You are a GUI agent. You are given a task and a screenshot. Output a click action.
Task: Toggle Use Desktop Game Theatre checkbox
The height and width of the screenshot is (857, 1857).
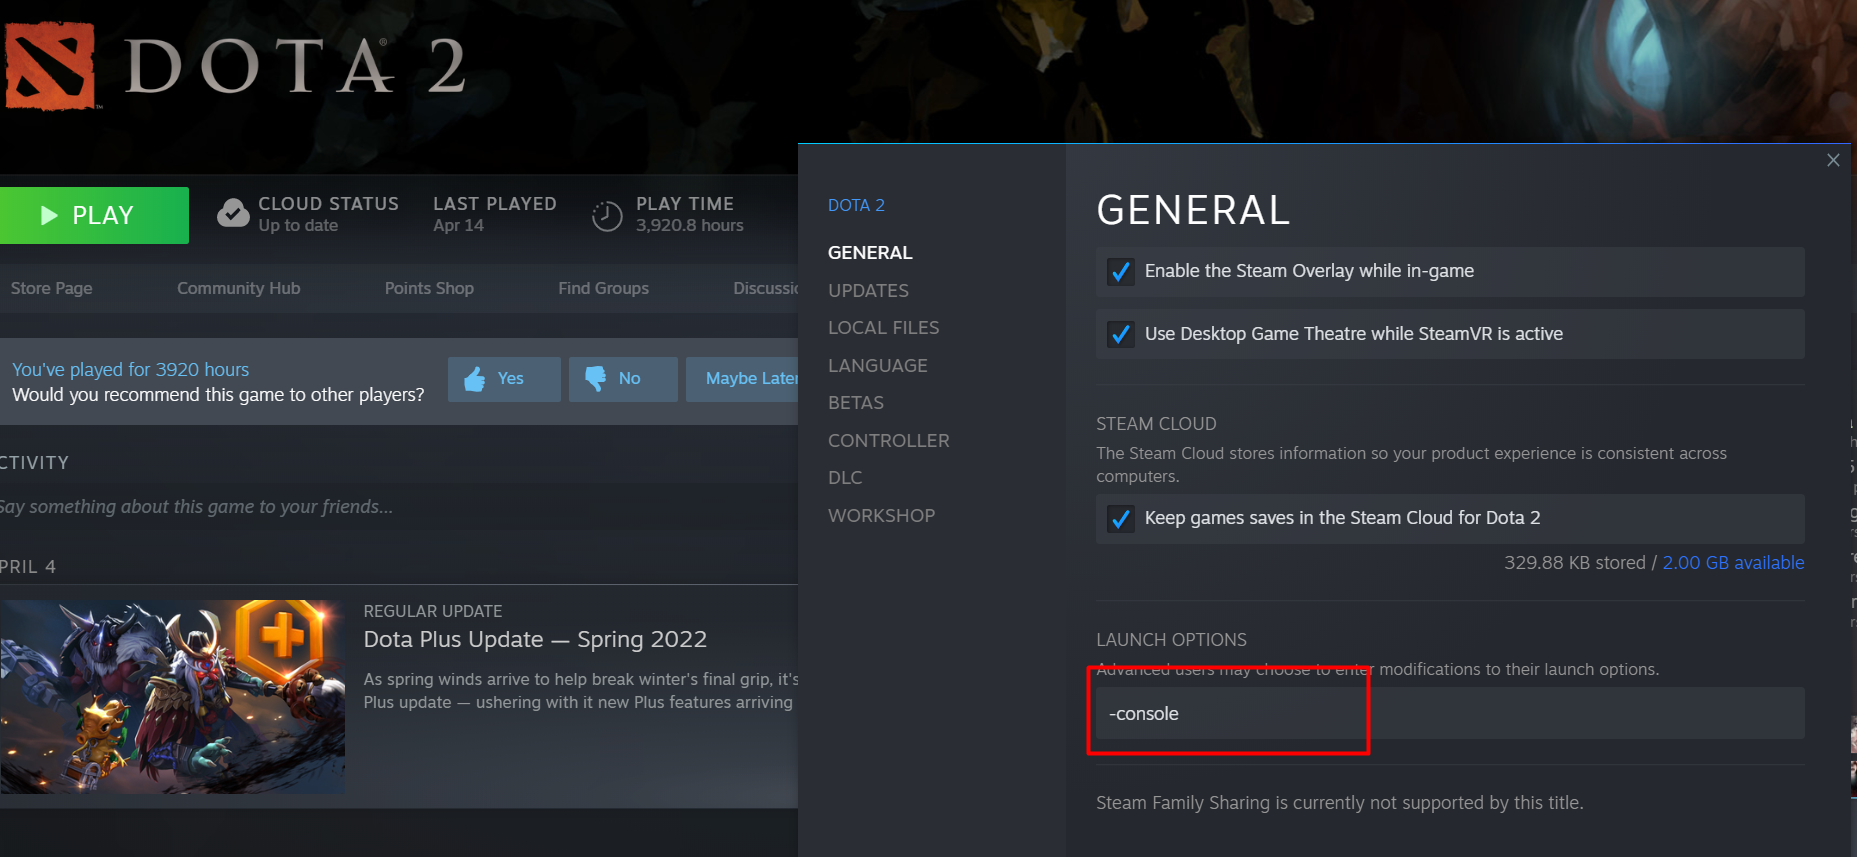point(1121,334)
